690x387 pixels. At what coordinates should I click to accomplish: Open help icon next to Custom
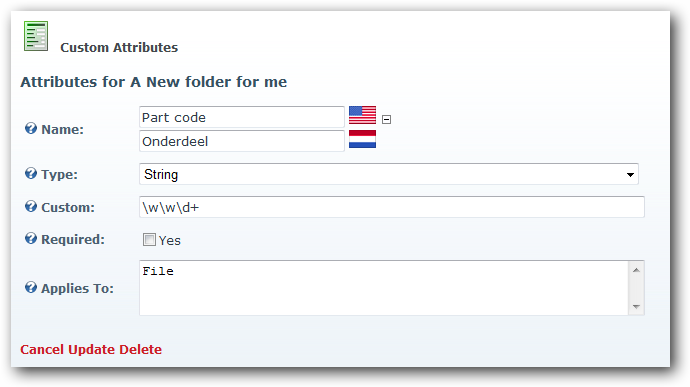click(x=31, y=206)
